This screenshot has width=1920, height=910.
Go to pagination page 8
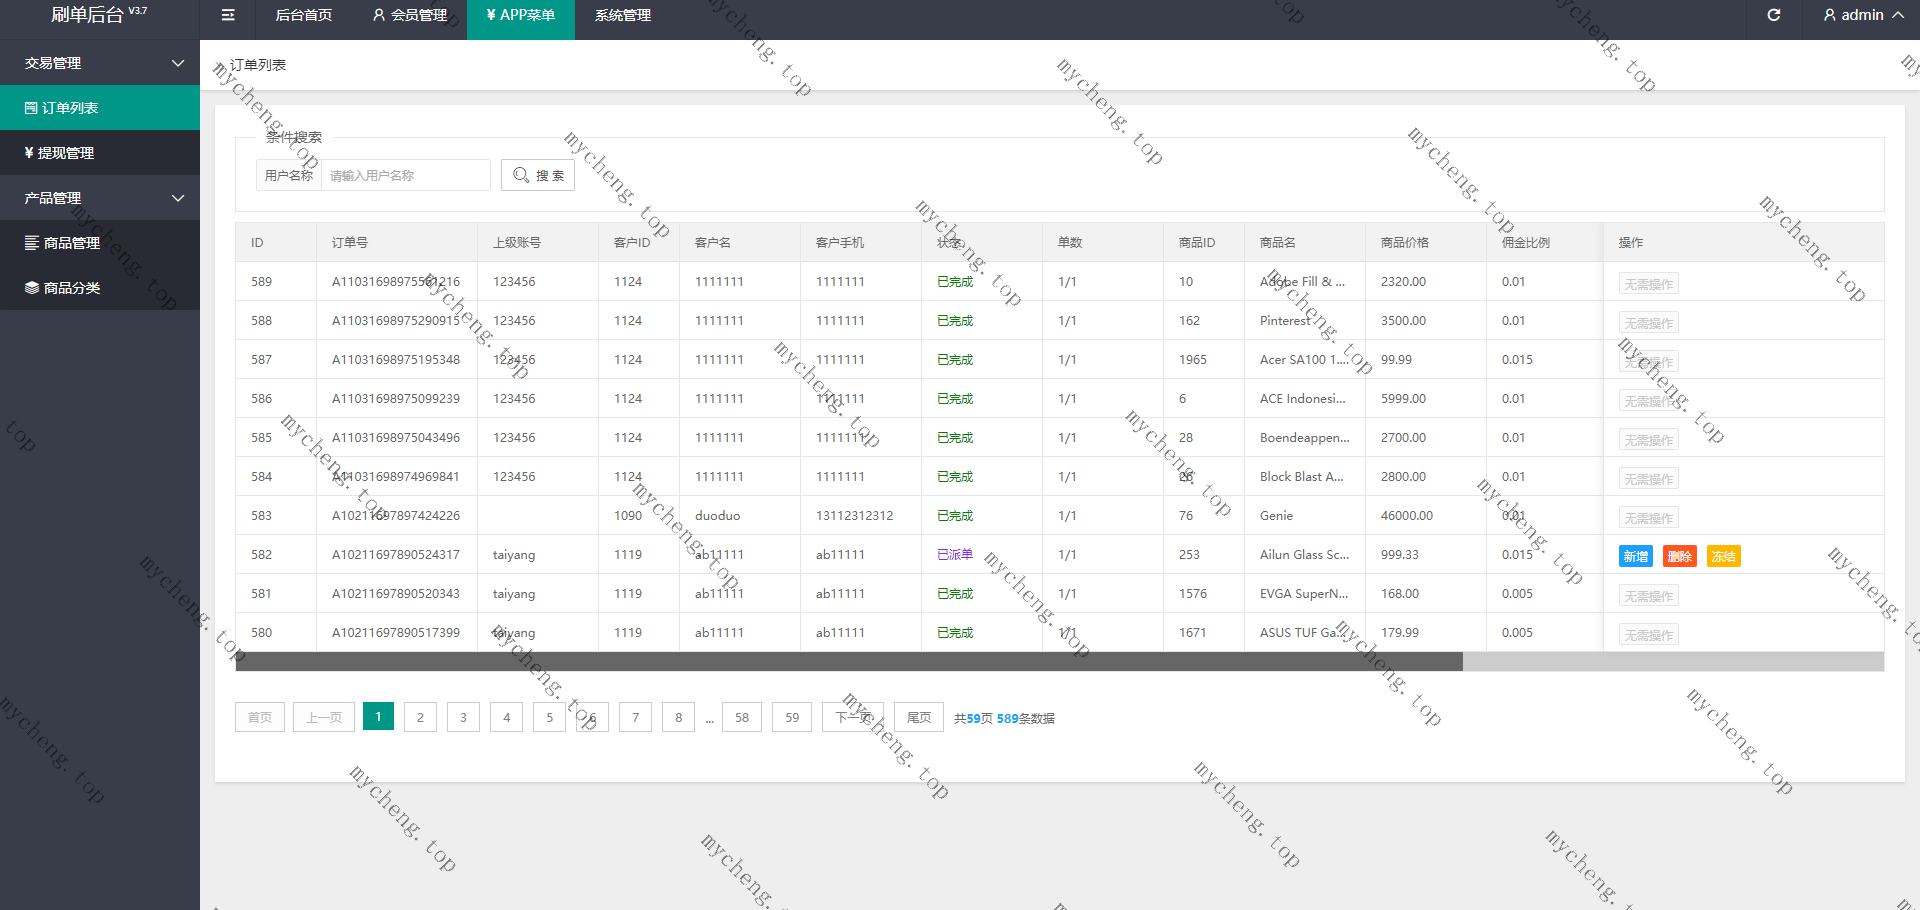tap(678, 717)
